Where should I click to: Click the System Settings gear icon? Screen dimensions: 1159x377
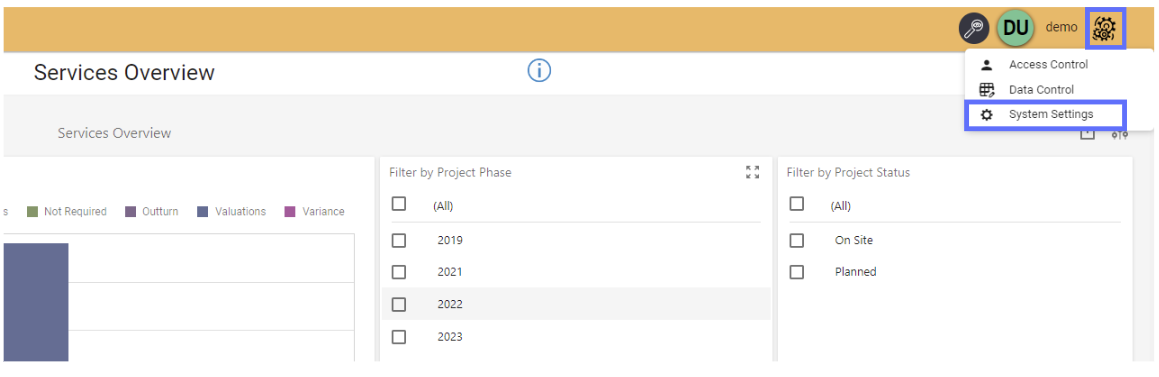(x=986, y=115)
